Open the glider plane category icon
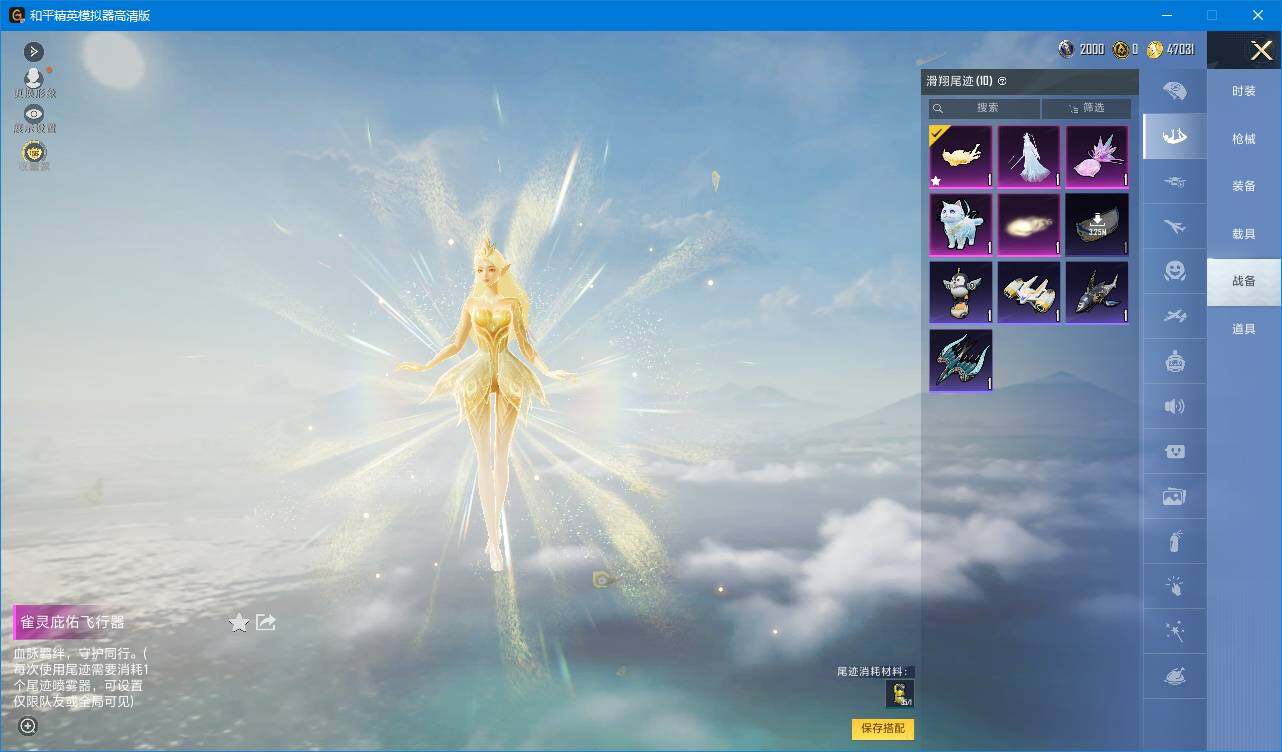Image resolution: width=1282 pixels, height=752 pixels. [x=1175, y=316]
